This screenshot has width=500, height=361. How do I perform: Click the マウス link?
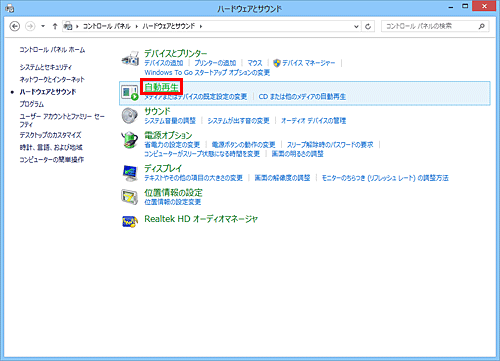coord(255,63)
